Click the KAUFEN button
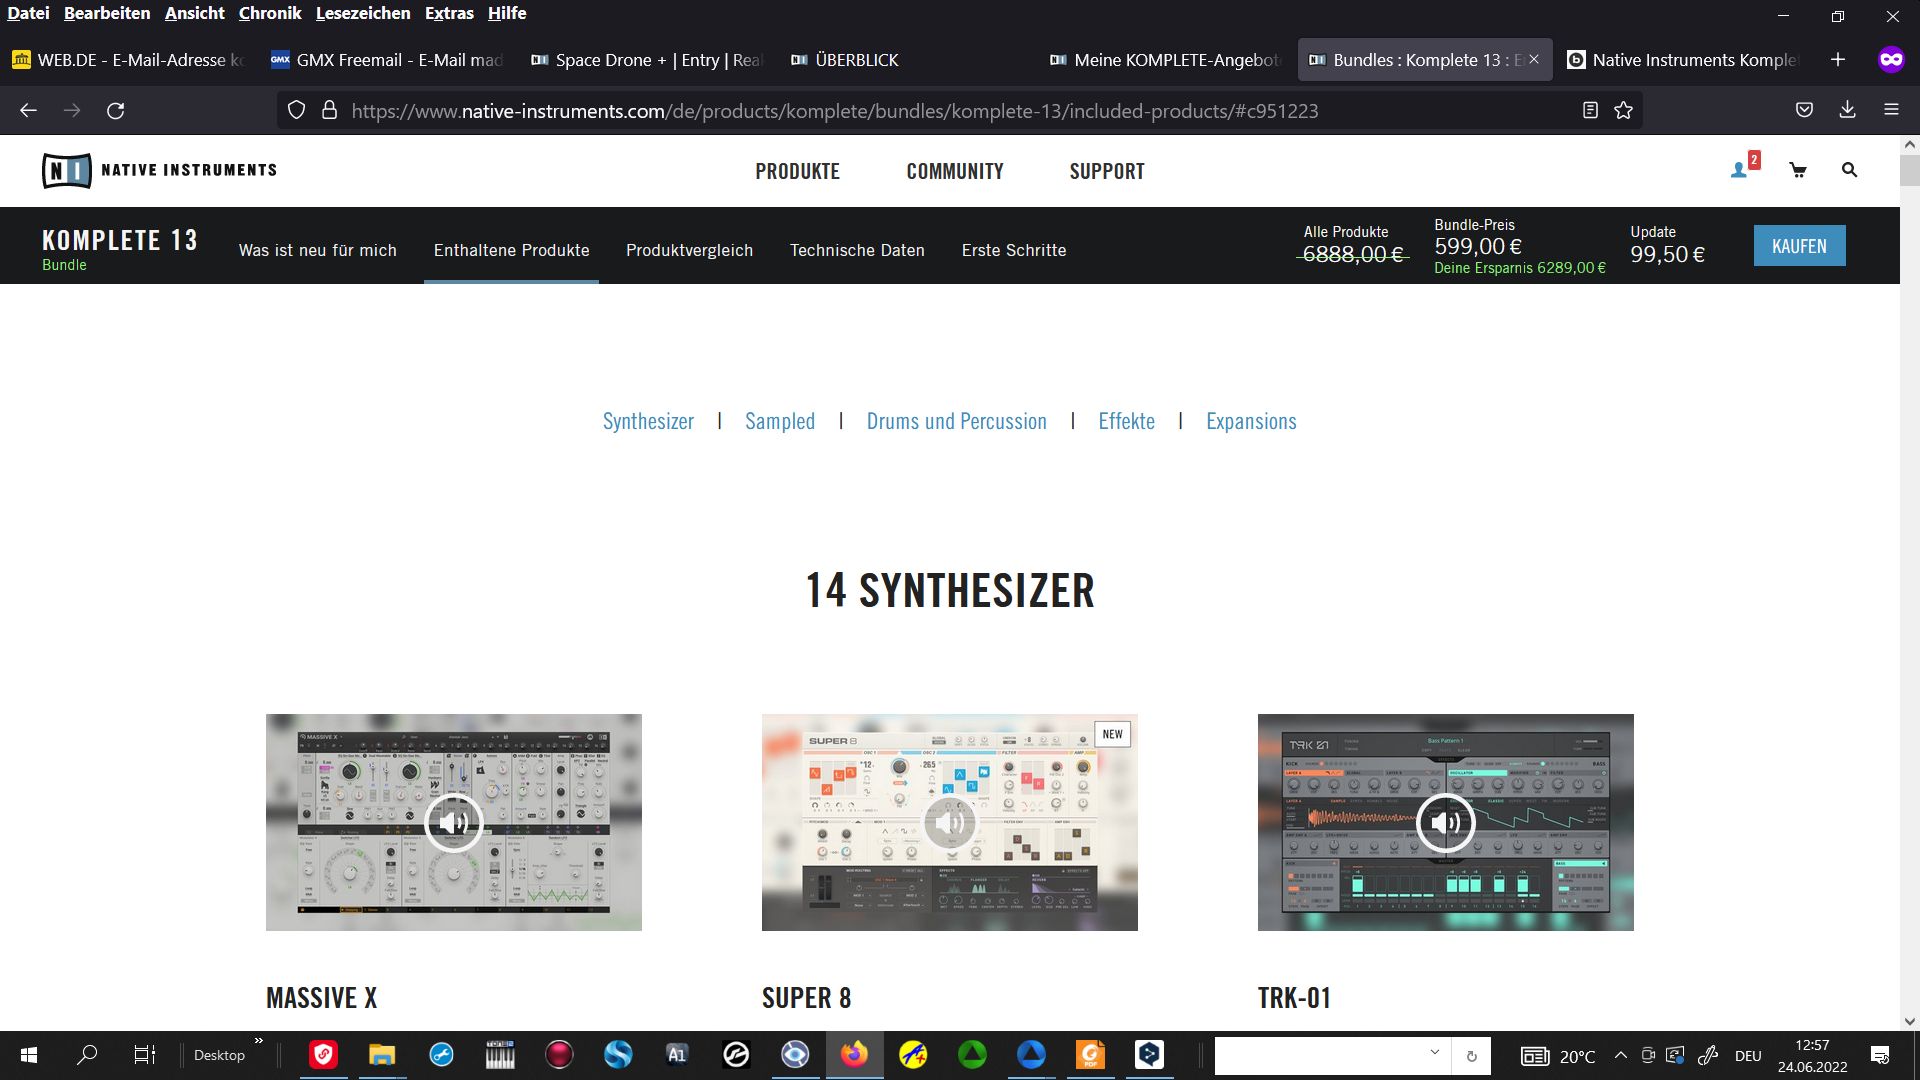 pyautogui.click(x=1799, y=246)
